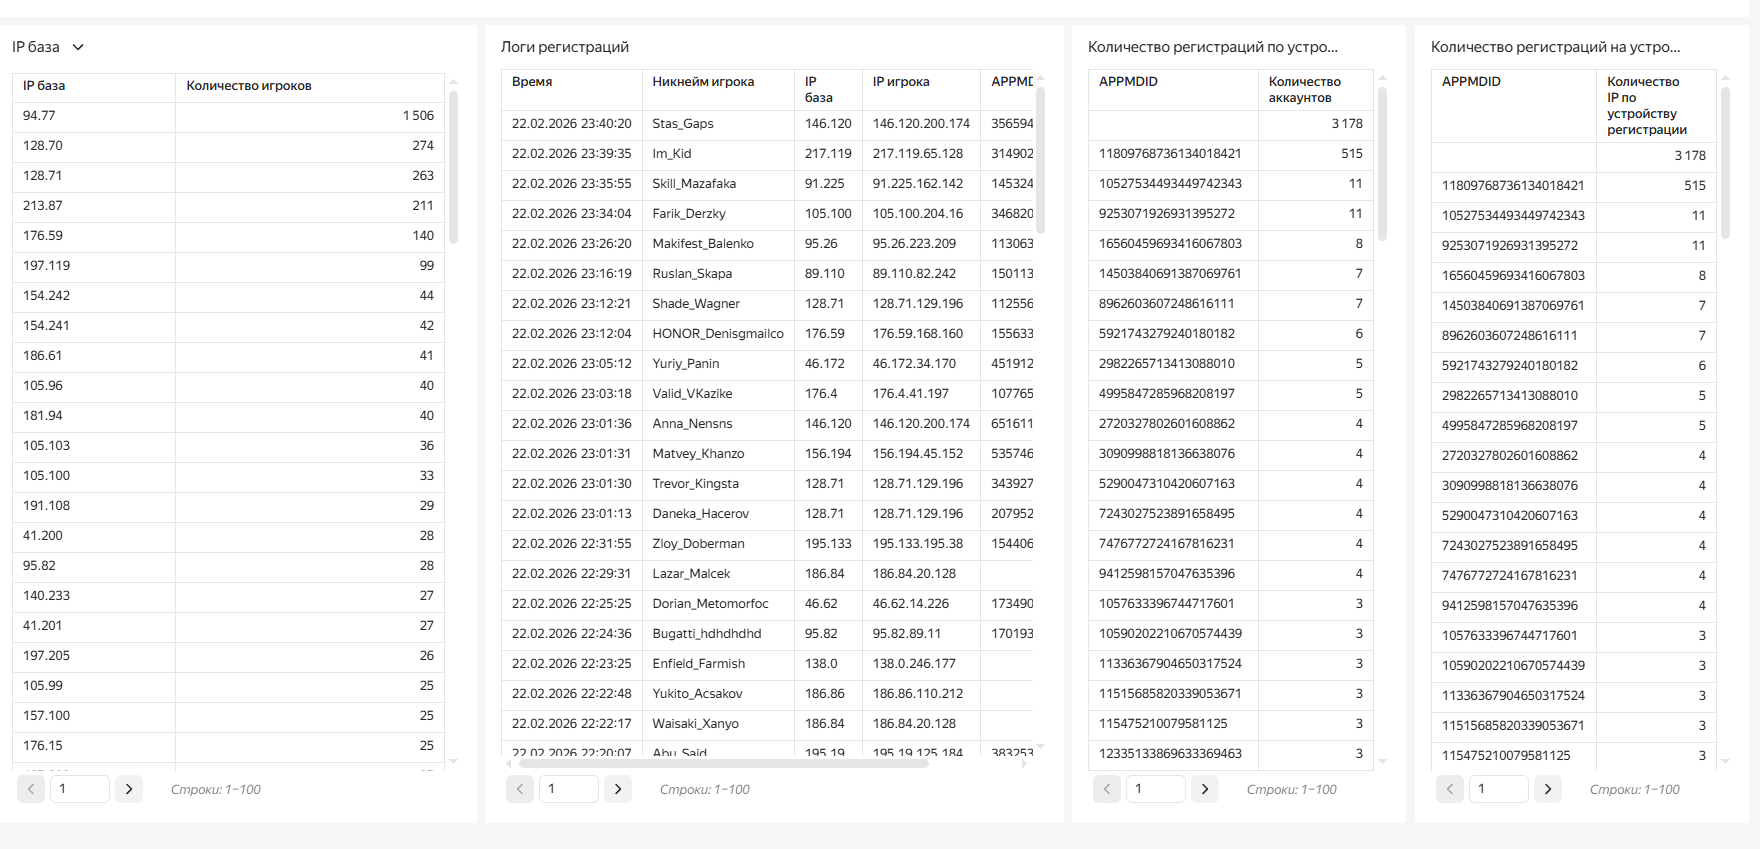Click previous page arrow under IP база table
1760x849 pixels.
[x=31, y=789]
